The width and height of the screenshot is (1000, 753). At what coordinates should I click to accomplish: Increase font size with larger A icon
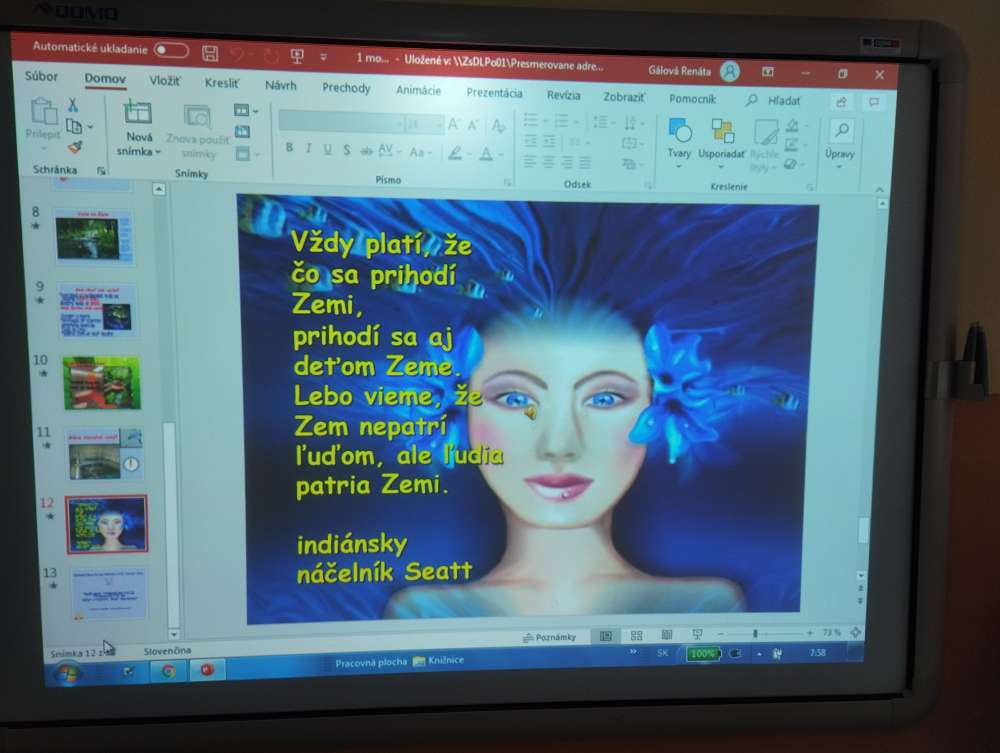coord(453,124)
